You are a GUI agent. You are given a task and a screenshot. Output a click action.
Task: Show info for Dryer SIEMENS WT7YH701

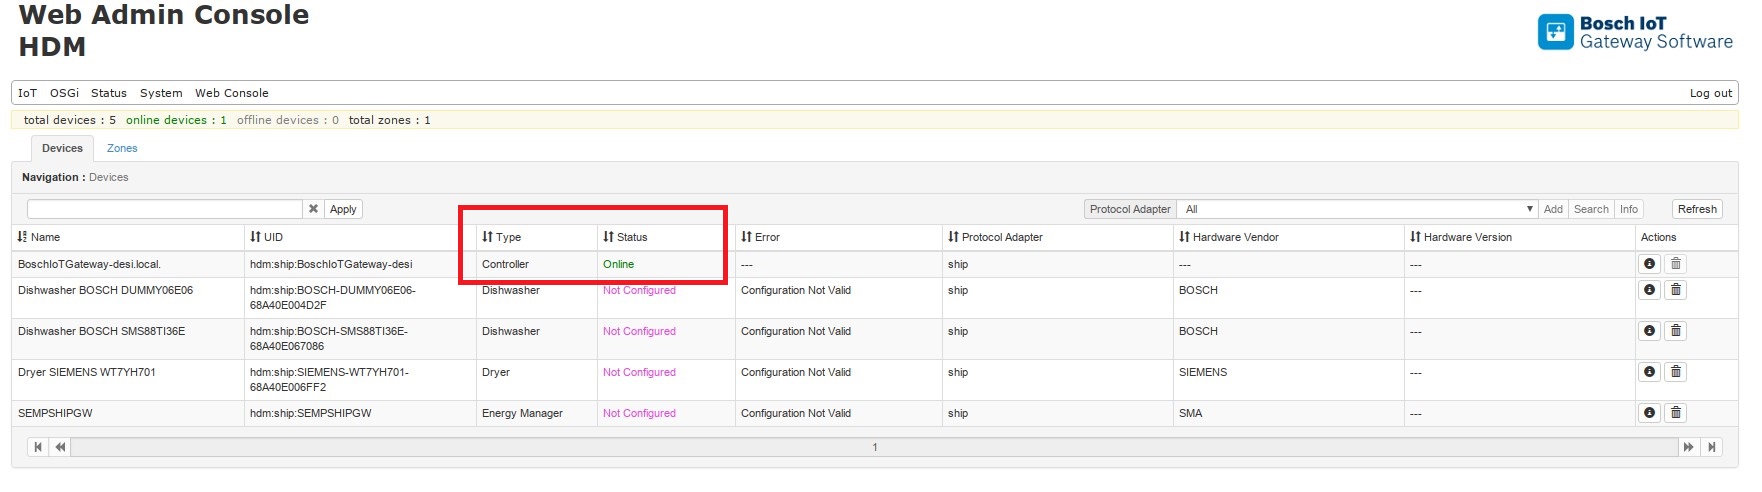tap(1649, 372)
